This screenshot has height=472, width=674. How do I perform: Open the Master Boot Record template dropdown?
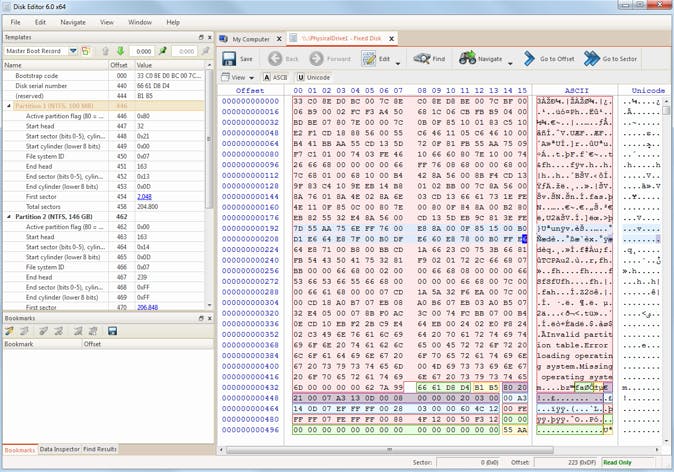(x=74, y=50)
